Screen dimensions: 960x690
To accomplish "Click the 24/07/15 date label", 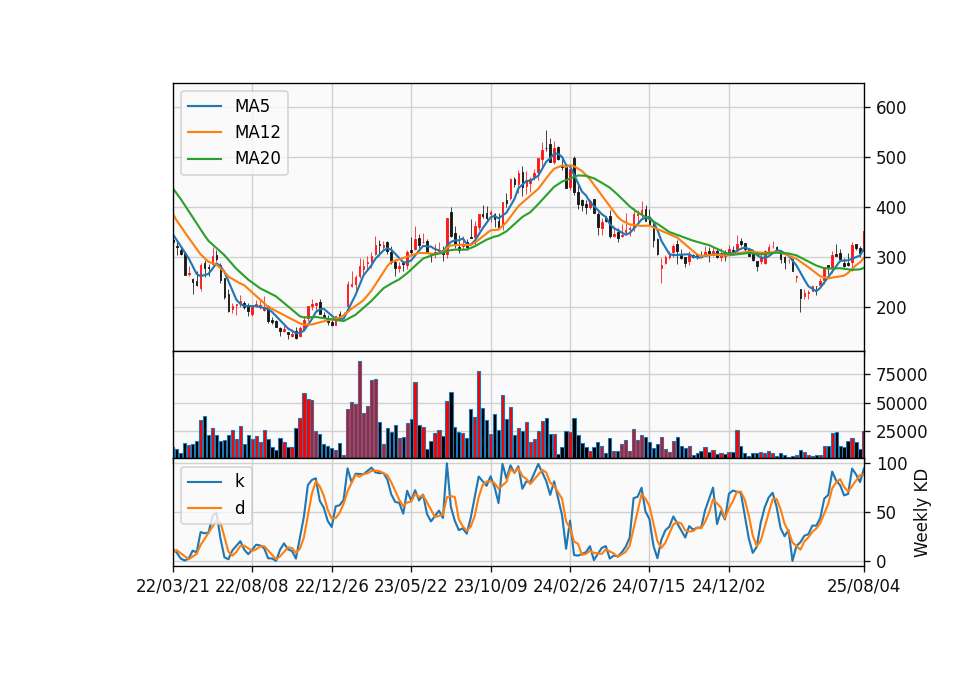I will [649, 587].
